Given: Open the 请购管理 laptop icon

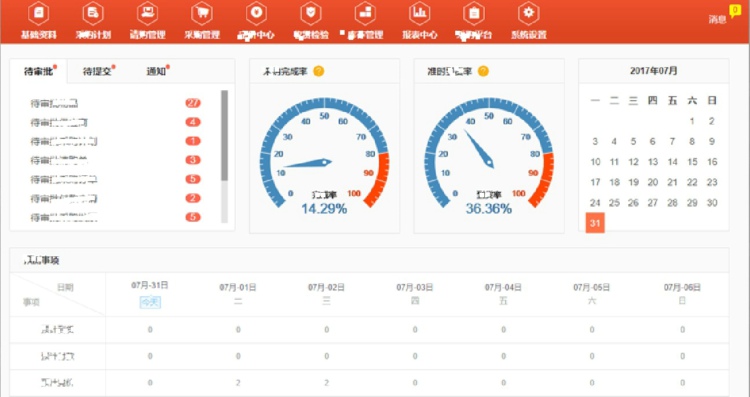Looking at the screenshot, I should pyautogui.click(x=147, y=13).
